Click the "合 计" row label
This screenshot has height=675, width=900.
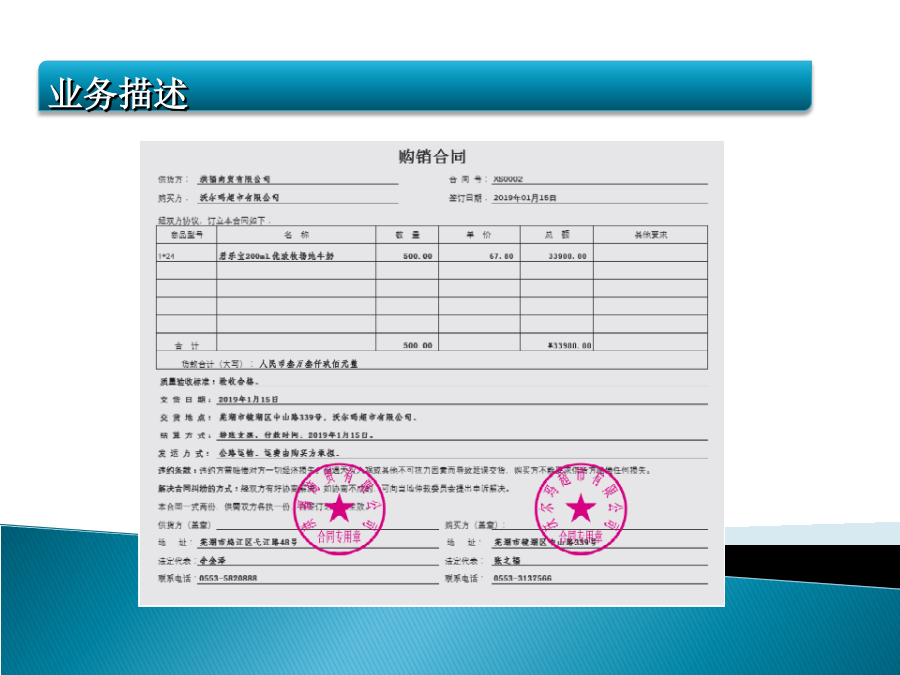click(x=187, y=346)
